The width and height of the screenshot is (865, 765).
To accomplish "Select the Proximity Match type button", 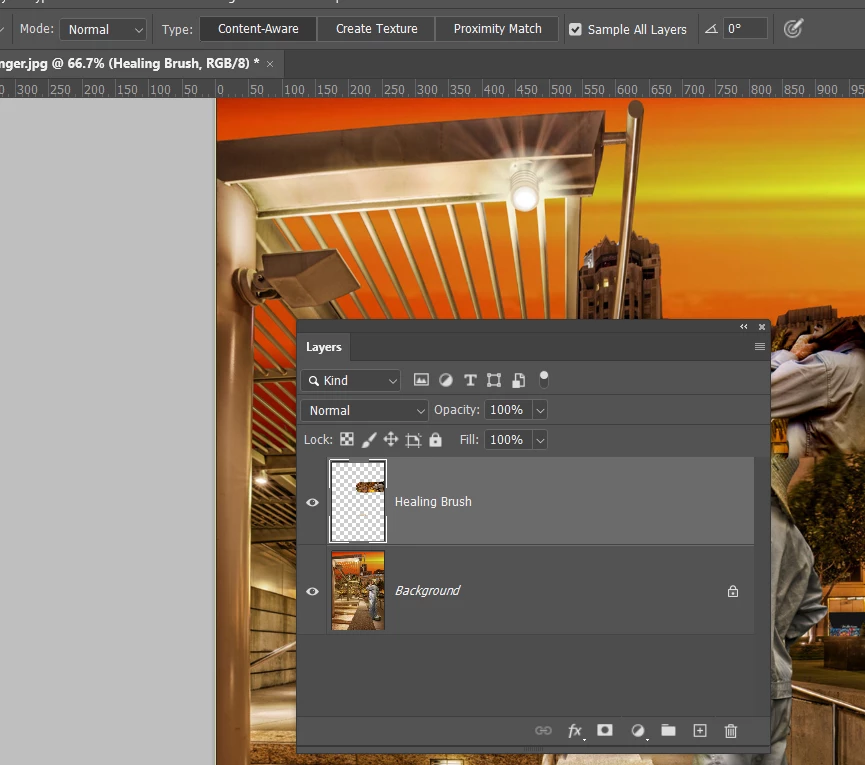I will click(497, 29).
